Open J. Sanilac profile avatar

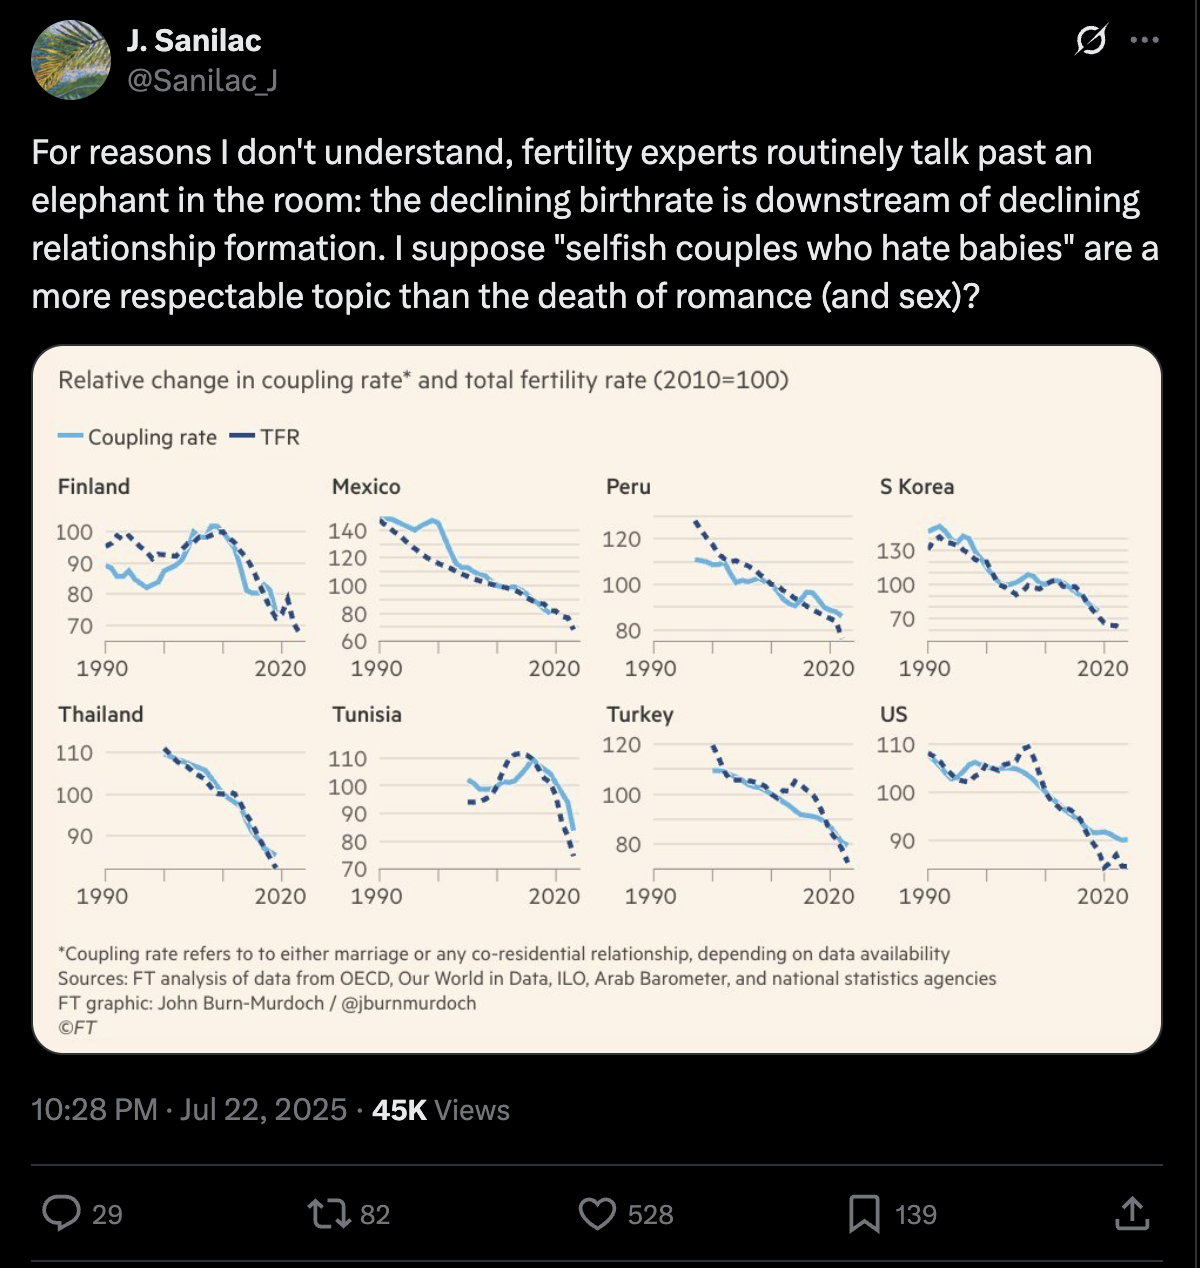click(x=71, y=60)
